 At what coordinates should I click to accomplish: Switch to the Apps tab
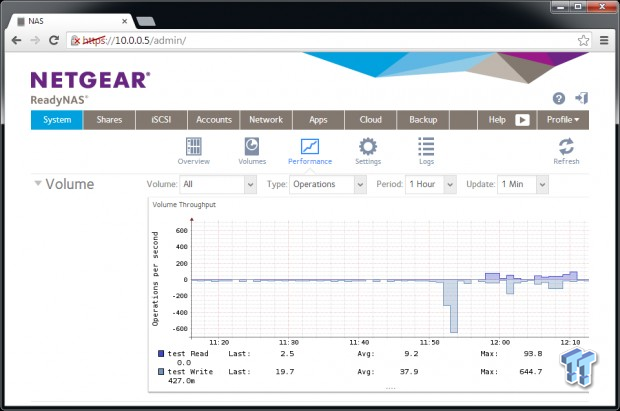[x=318, y=120]
